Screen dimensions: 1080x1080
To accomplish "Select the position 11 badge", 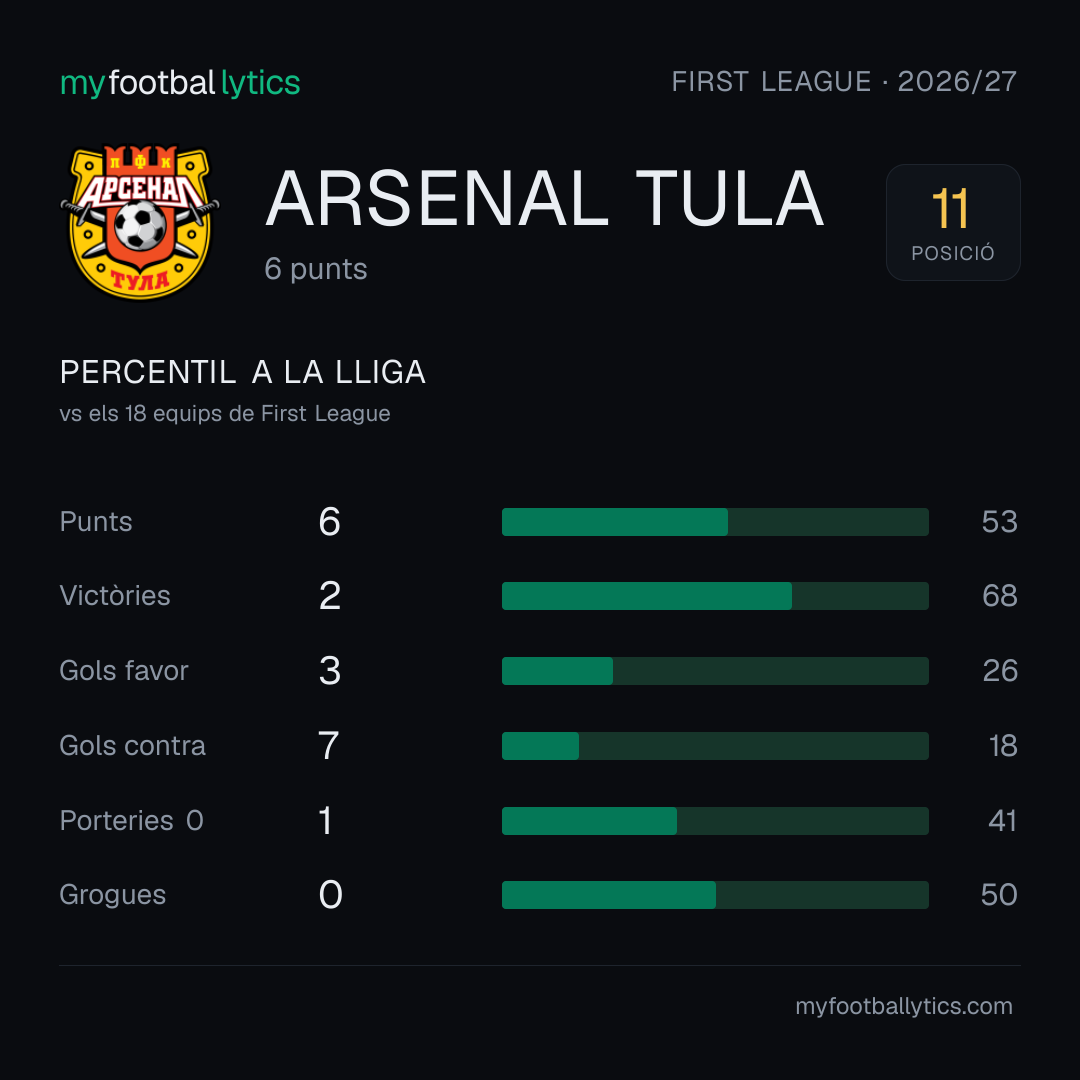I will [953, 222].
